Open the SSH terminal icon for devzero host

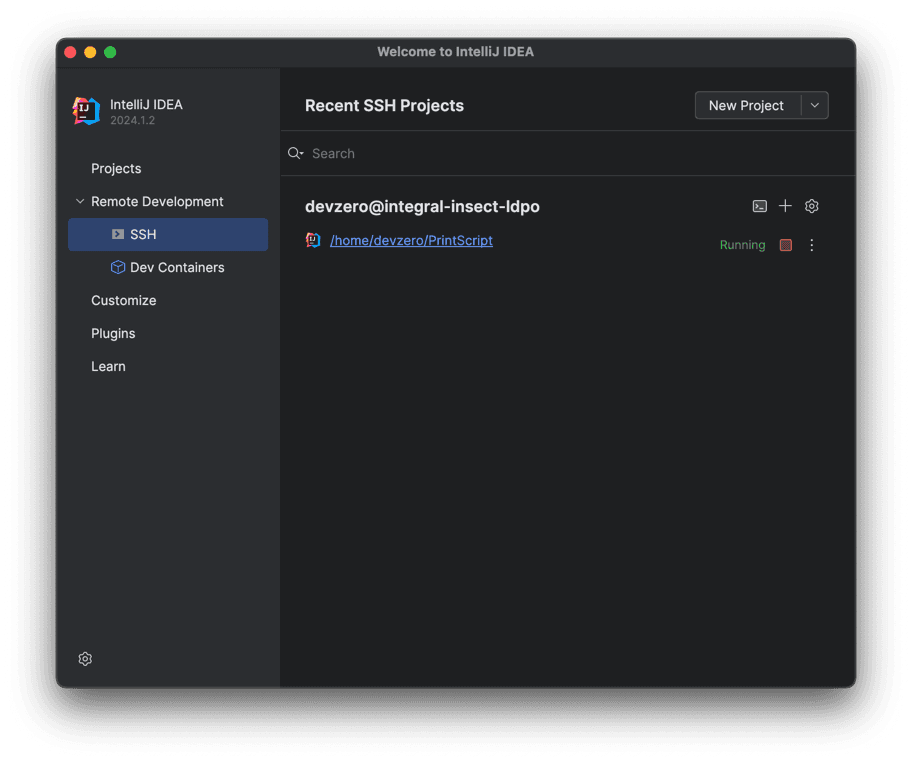(759, 206)
